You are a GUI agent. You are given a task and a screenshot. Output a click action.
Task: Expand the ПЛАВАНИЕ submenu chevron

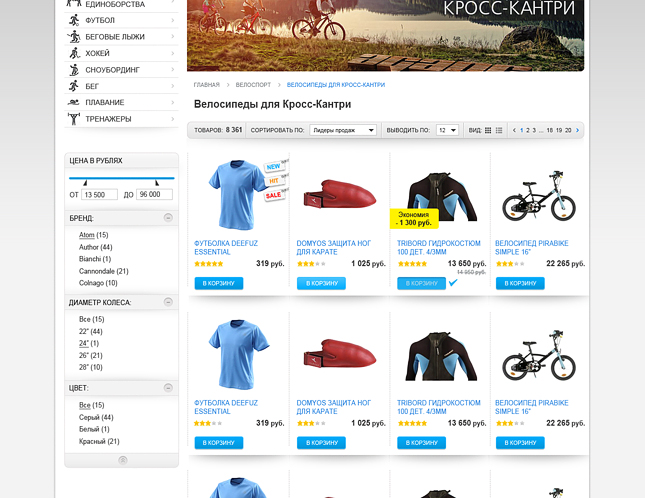click(173, 102)
